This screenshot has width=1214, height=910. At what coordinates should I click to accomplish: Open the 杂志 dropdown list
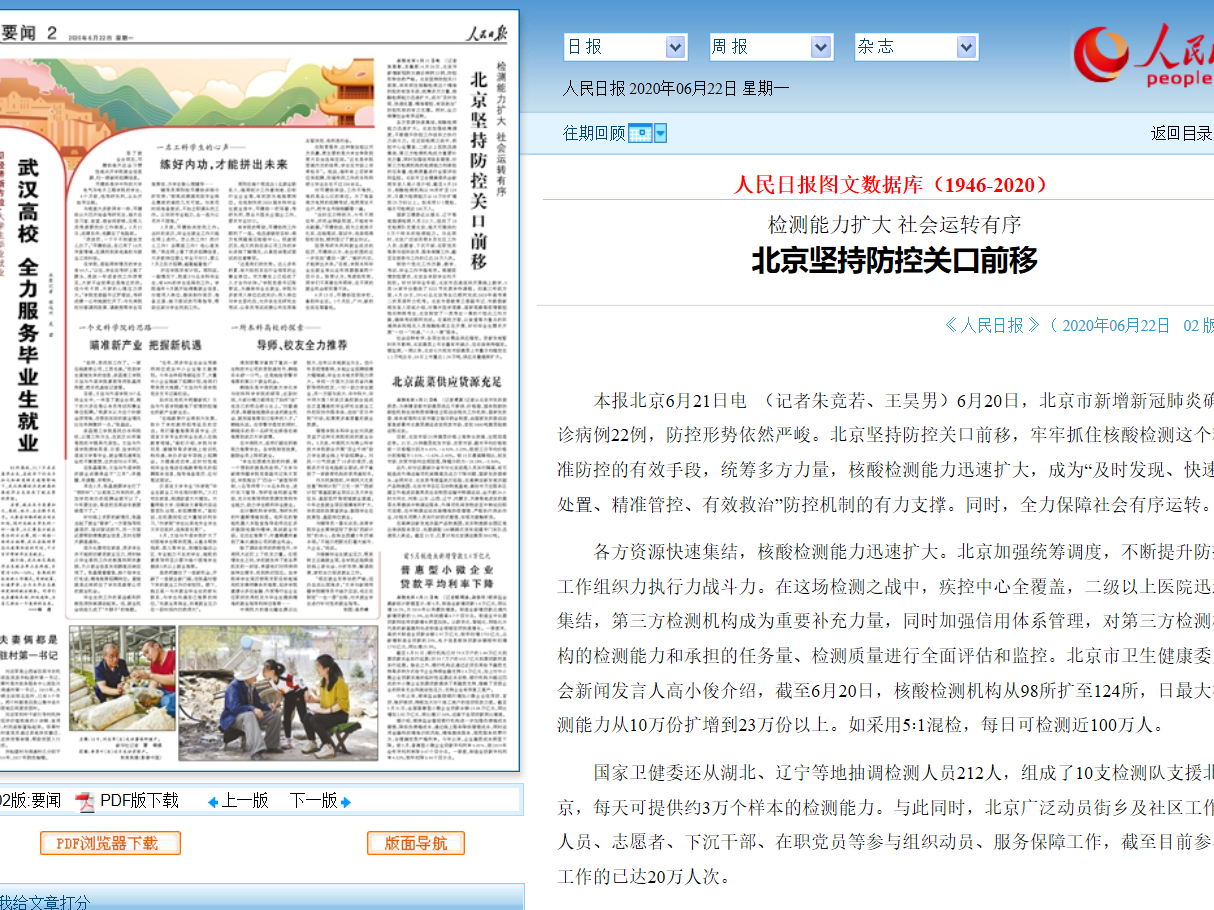915,47
